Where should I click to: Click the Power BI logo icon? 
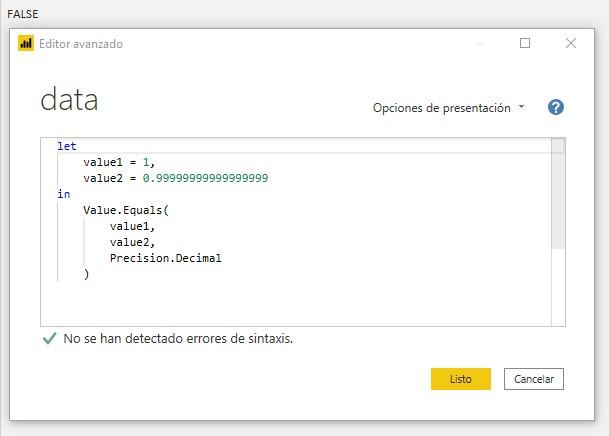pyautogui.click(x=26, y=44)
